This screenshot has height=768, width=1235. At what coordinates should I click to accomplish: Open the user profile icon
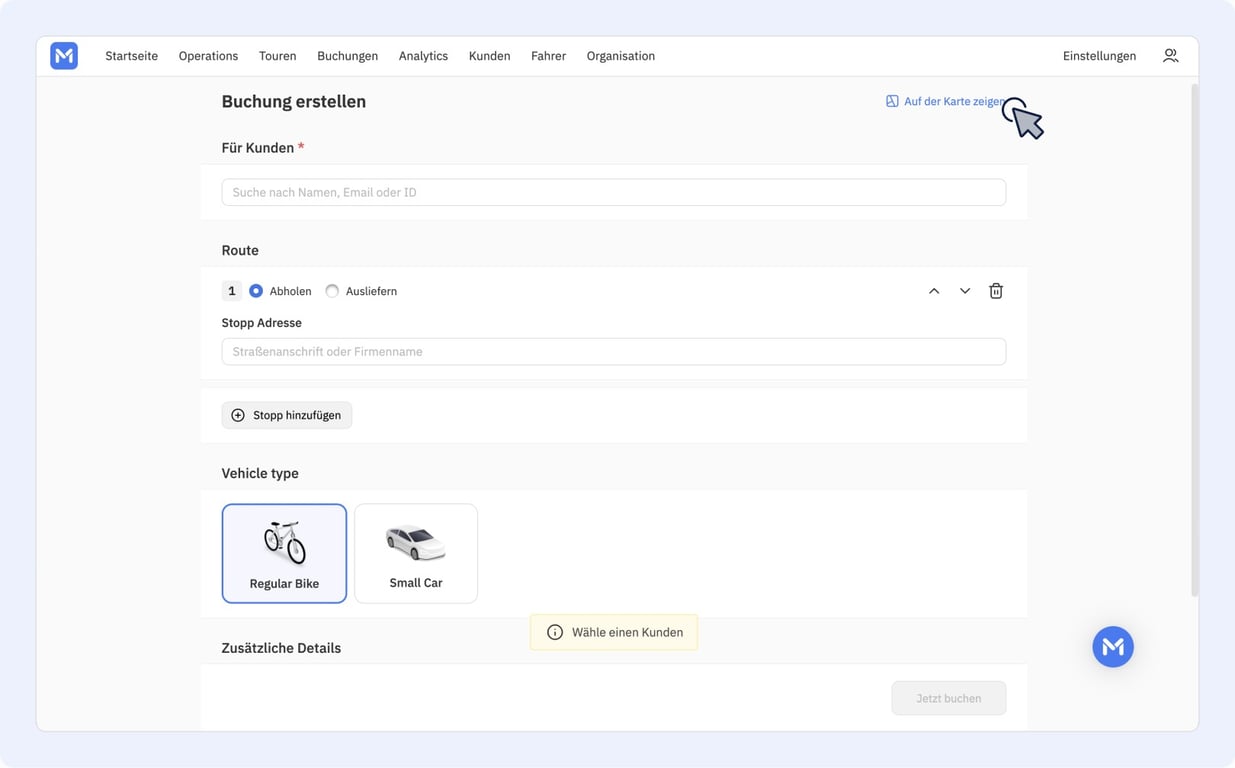pyautogui.click(x=1170, y=56)
